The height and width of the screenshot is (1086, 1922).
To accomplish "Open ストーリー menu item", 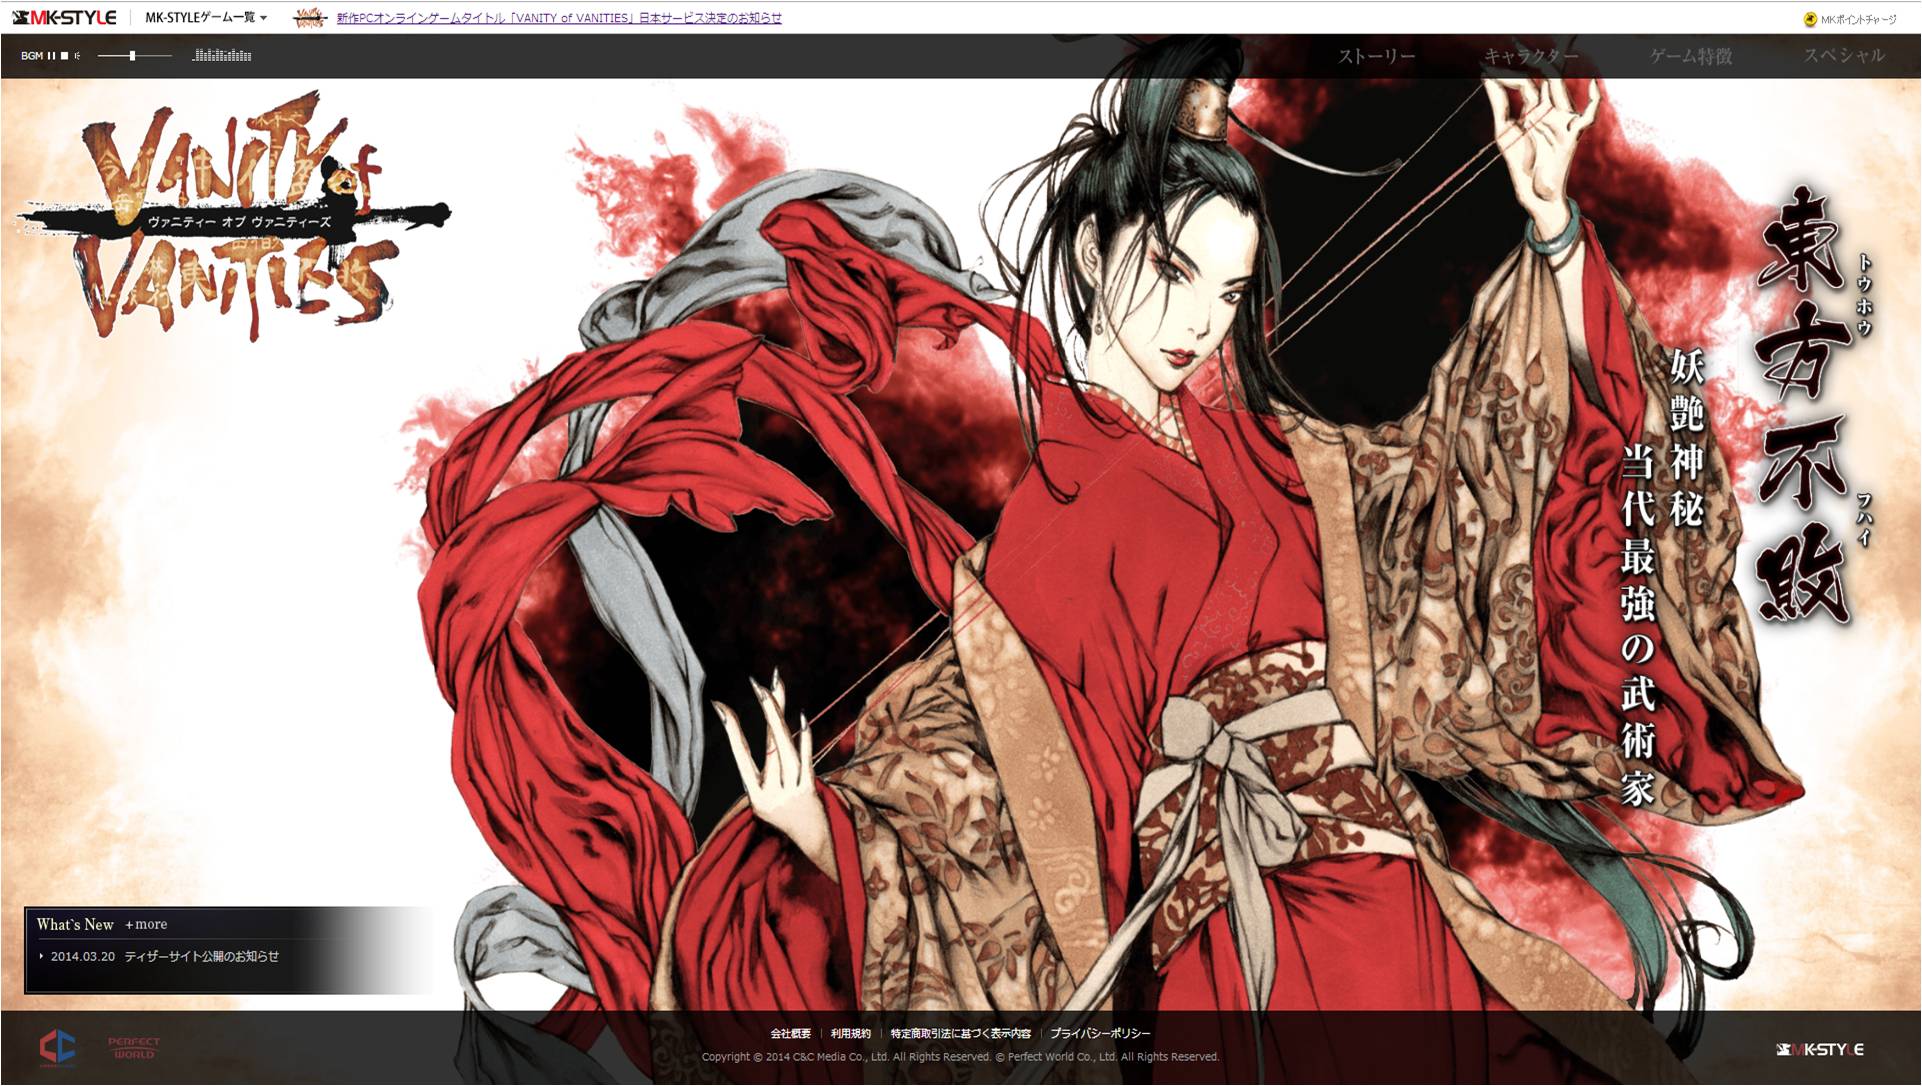I will [x=1376, y=57].
